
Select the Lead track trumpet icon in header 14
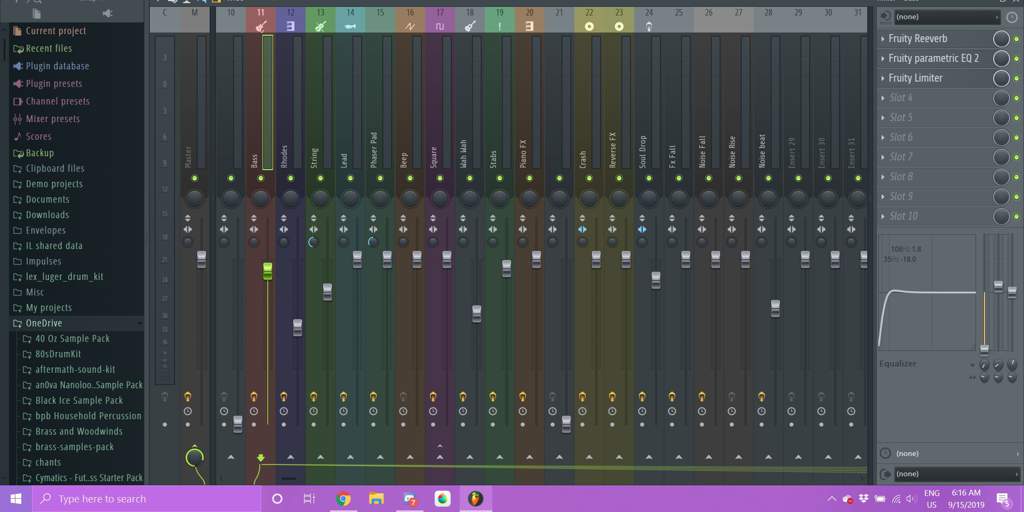[x=350, y=26]
